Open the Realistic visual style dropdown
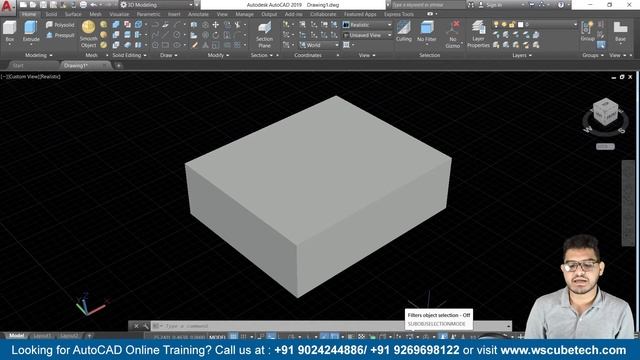Screen dimensions: 640x360 (367, 25)
